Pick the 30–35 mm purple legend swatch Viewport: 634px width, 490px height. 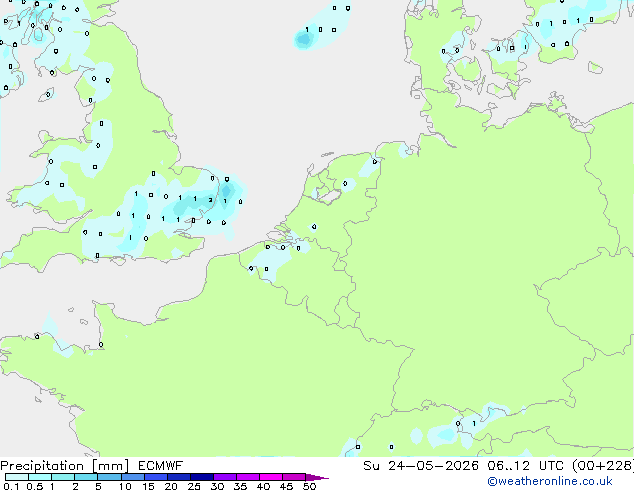pos(224,477)
